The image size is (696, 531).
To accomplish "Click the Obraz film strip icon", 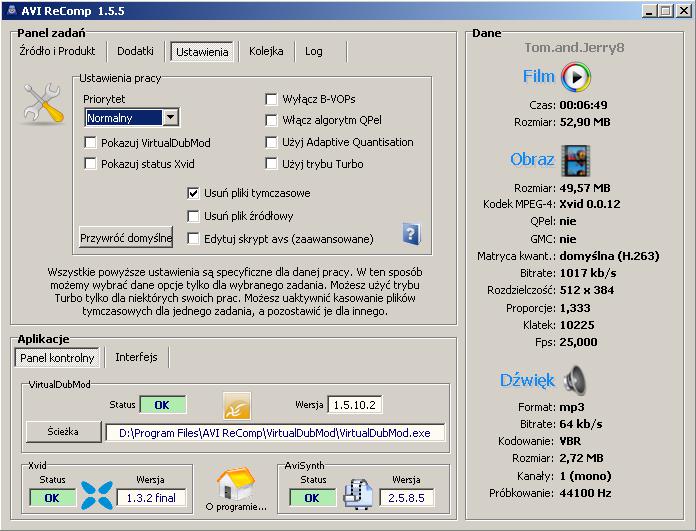I will pyautogui.click(x=576, y=160).
